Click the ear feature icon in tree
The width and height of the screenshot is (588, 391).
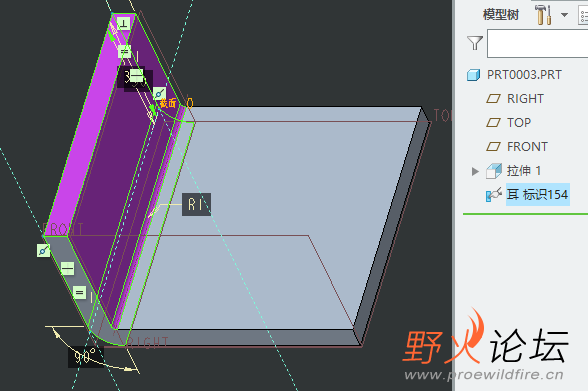tap(494, 195)
